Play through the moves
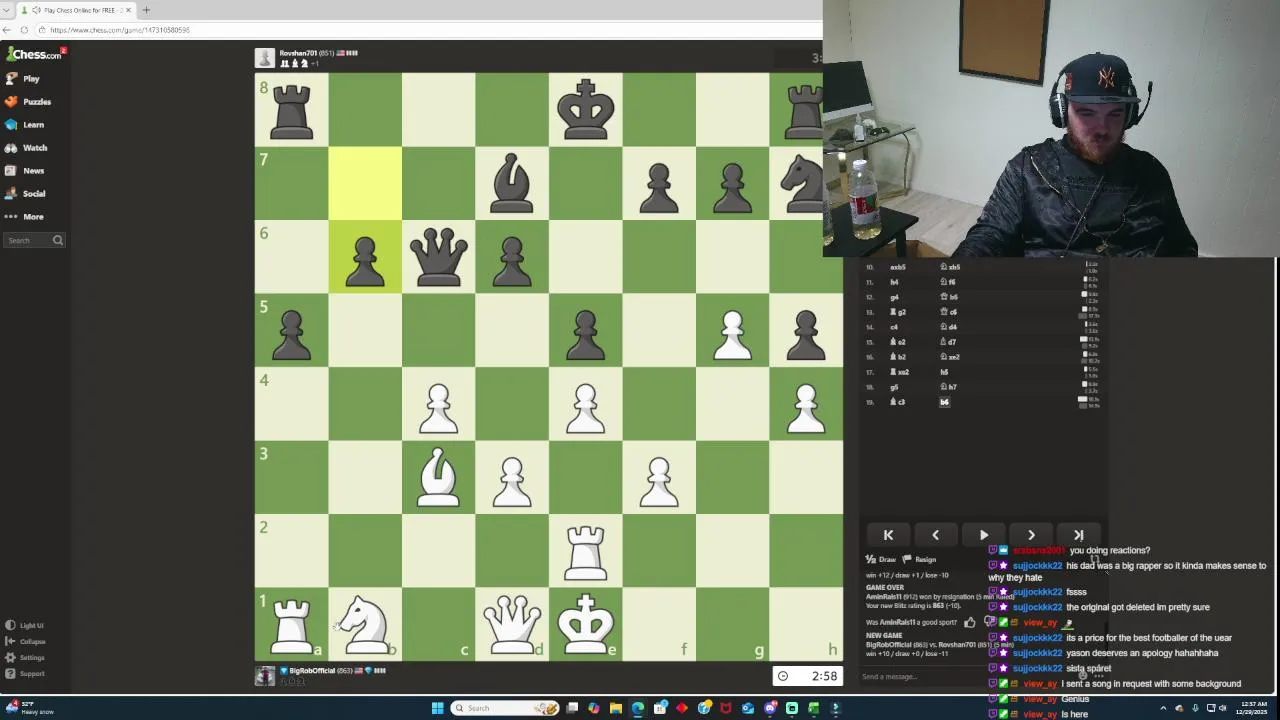The width and height of the screenshot is (1280, 720). [x=983, y=535]
